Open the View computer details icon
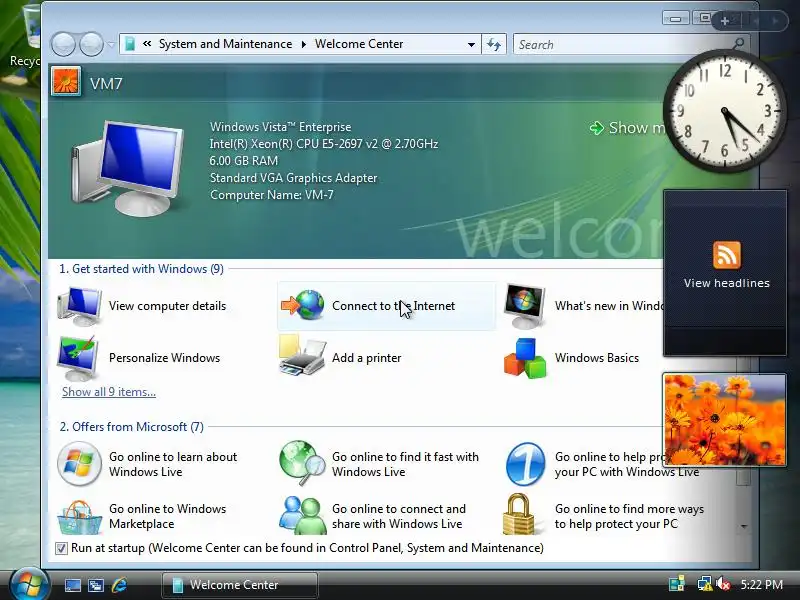This screenshot has height=600, width=800. pos(79,306)
